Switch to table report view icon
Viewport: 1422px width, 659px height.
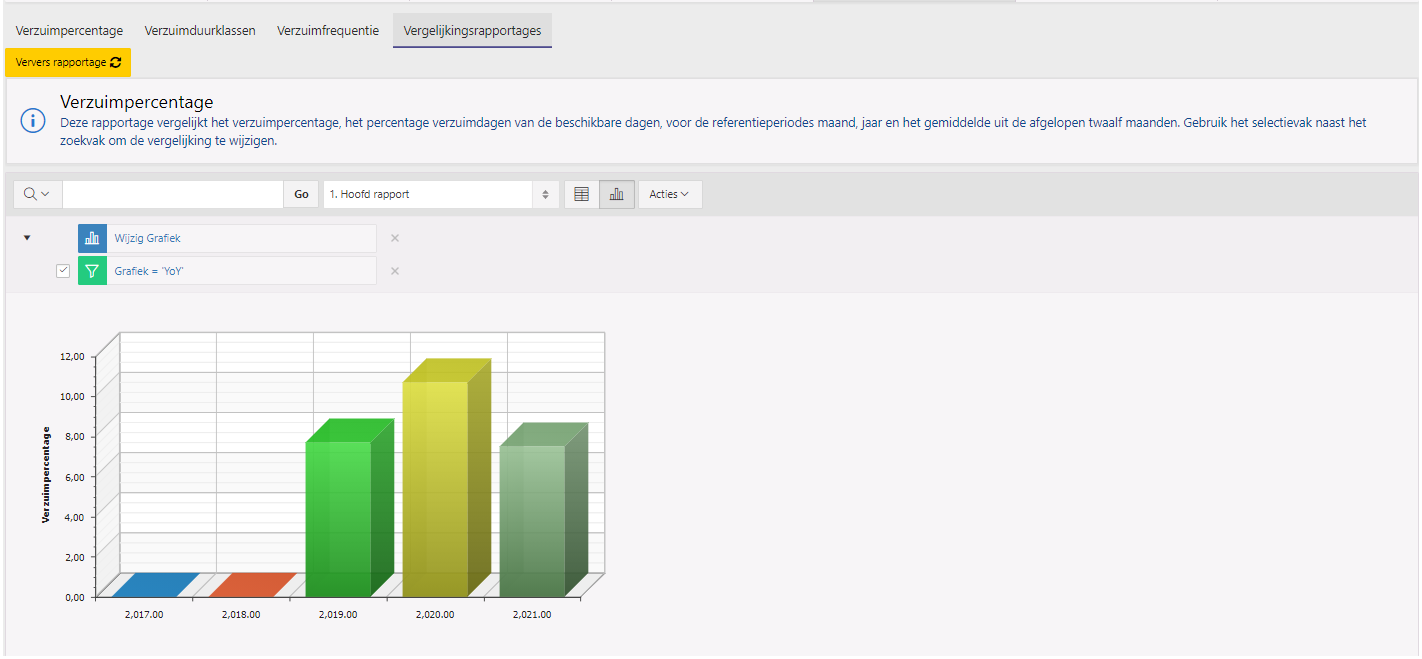tap(581, 194)
